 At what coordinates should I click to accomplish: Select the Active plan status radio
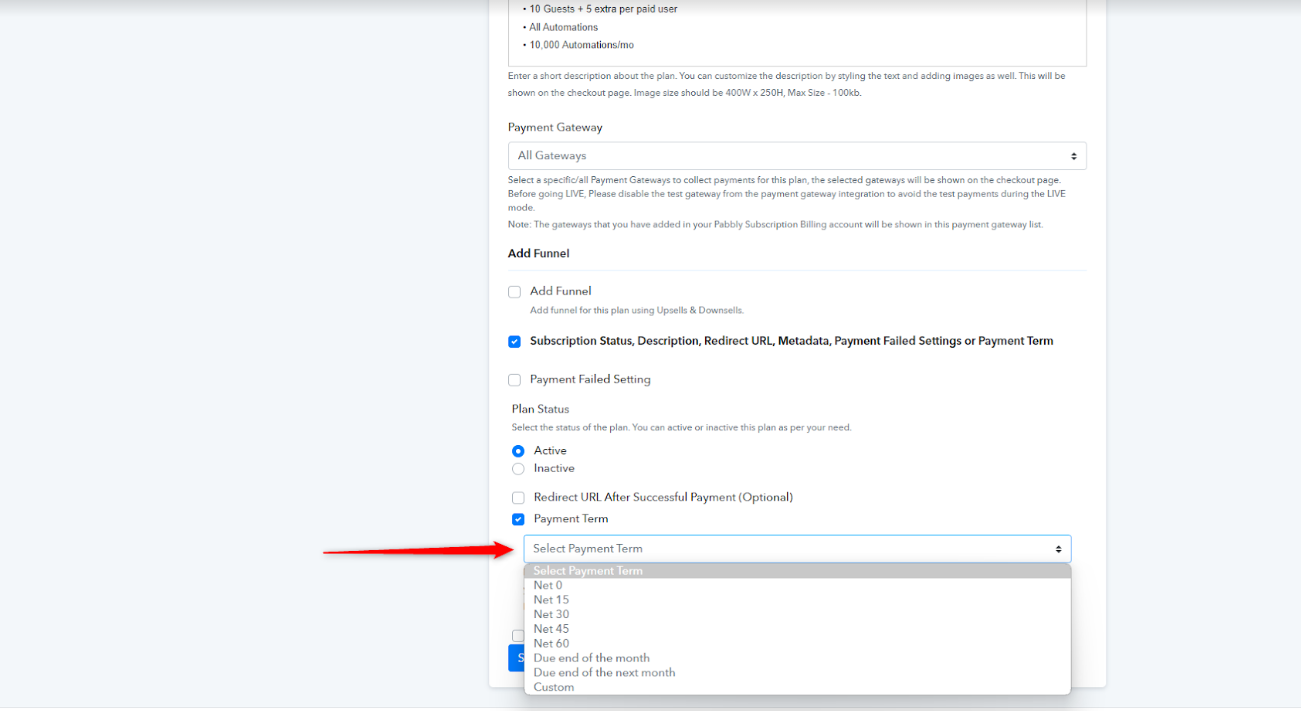pos(518,451)
